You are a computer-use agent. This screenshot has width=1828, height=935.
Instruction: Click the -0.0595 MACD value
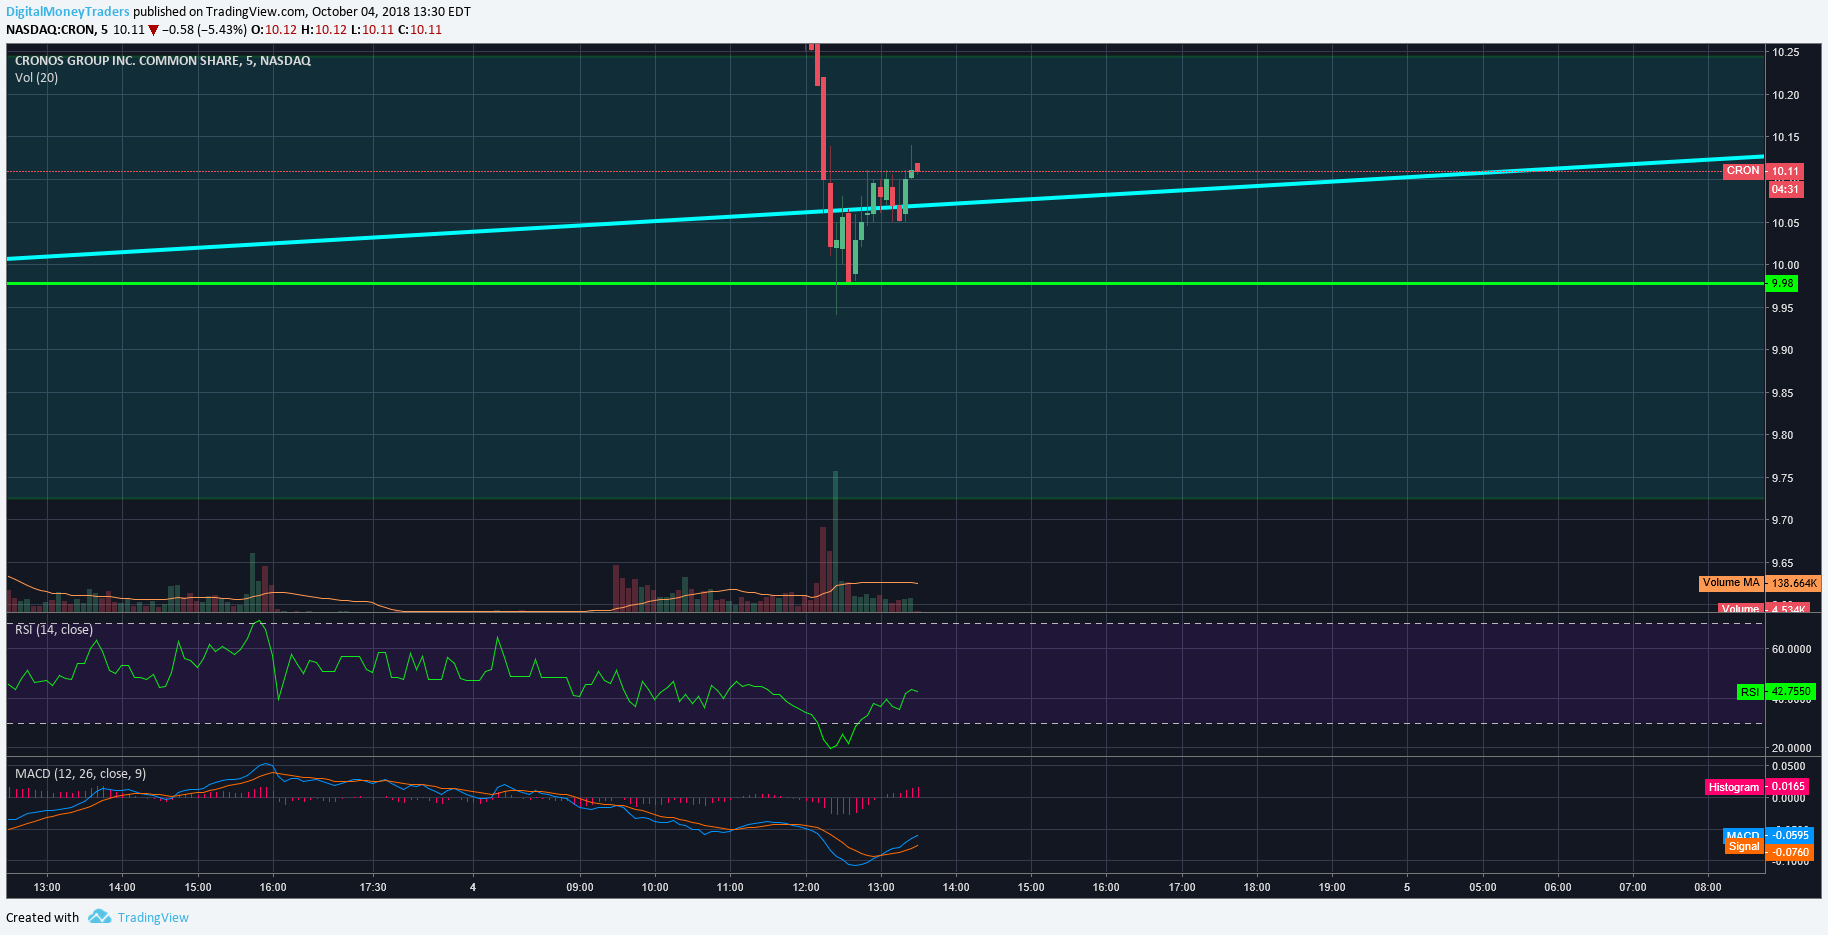[1790, 835]
